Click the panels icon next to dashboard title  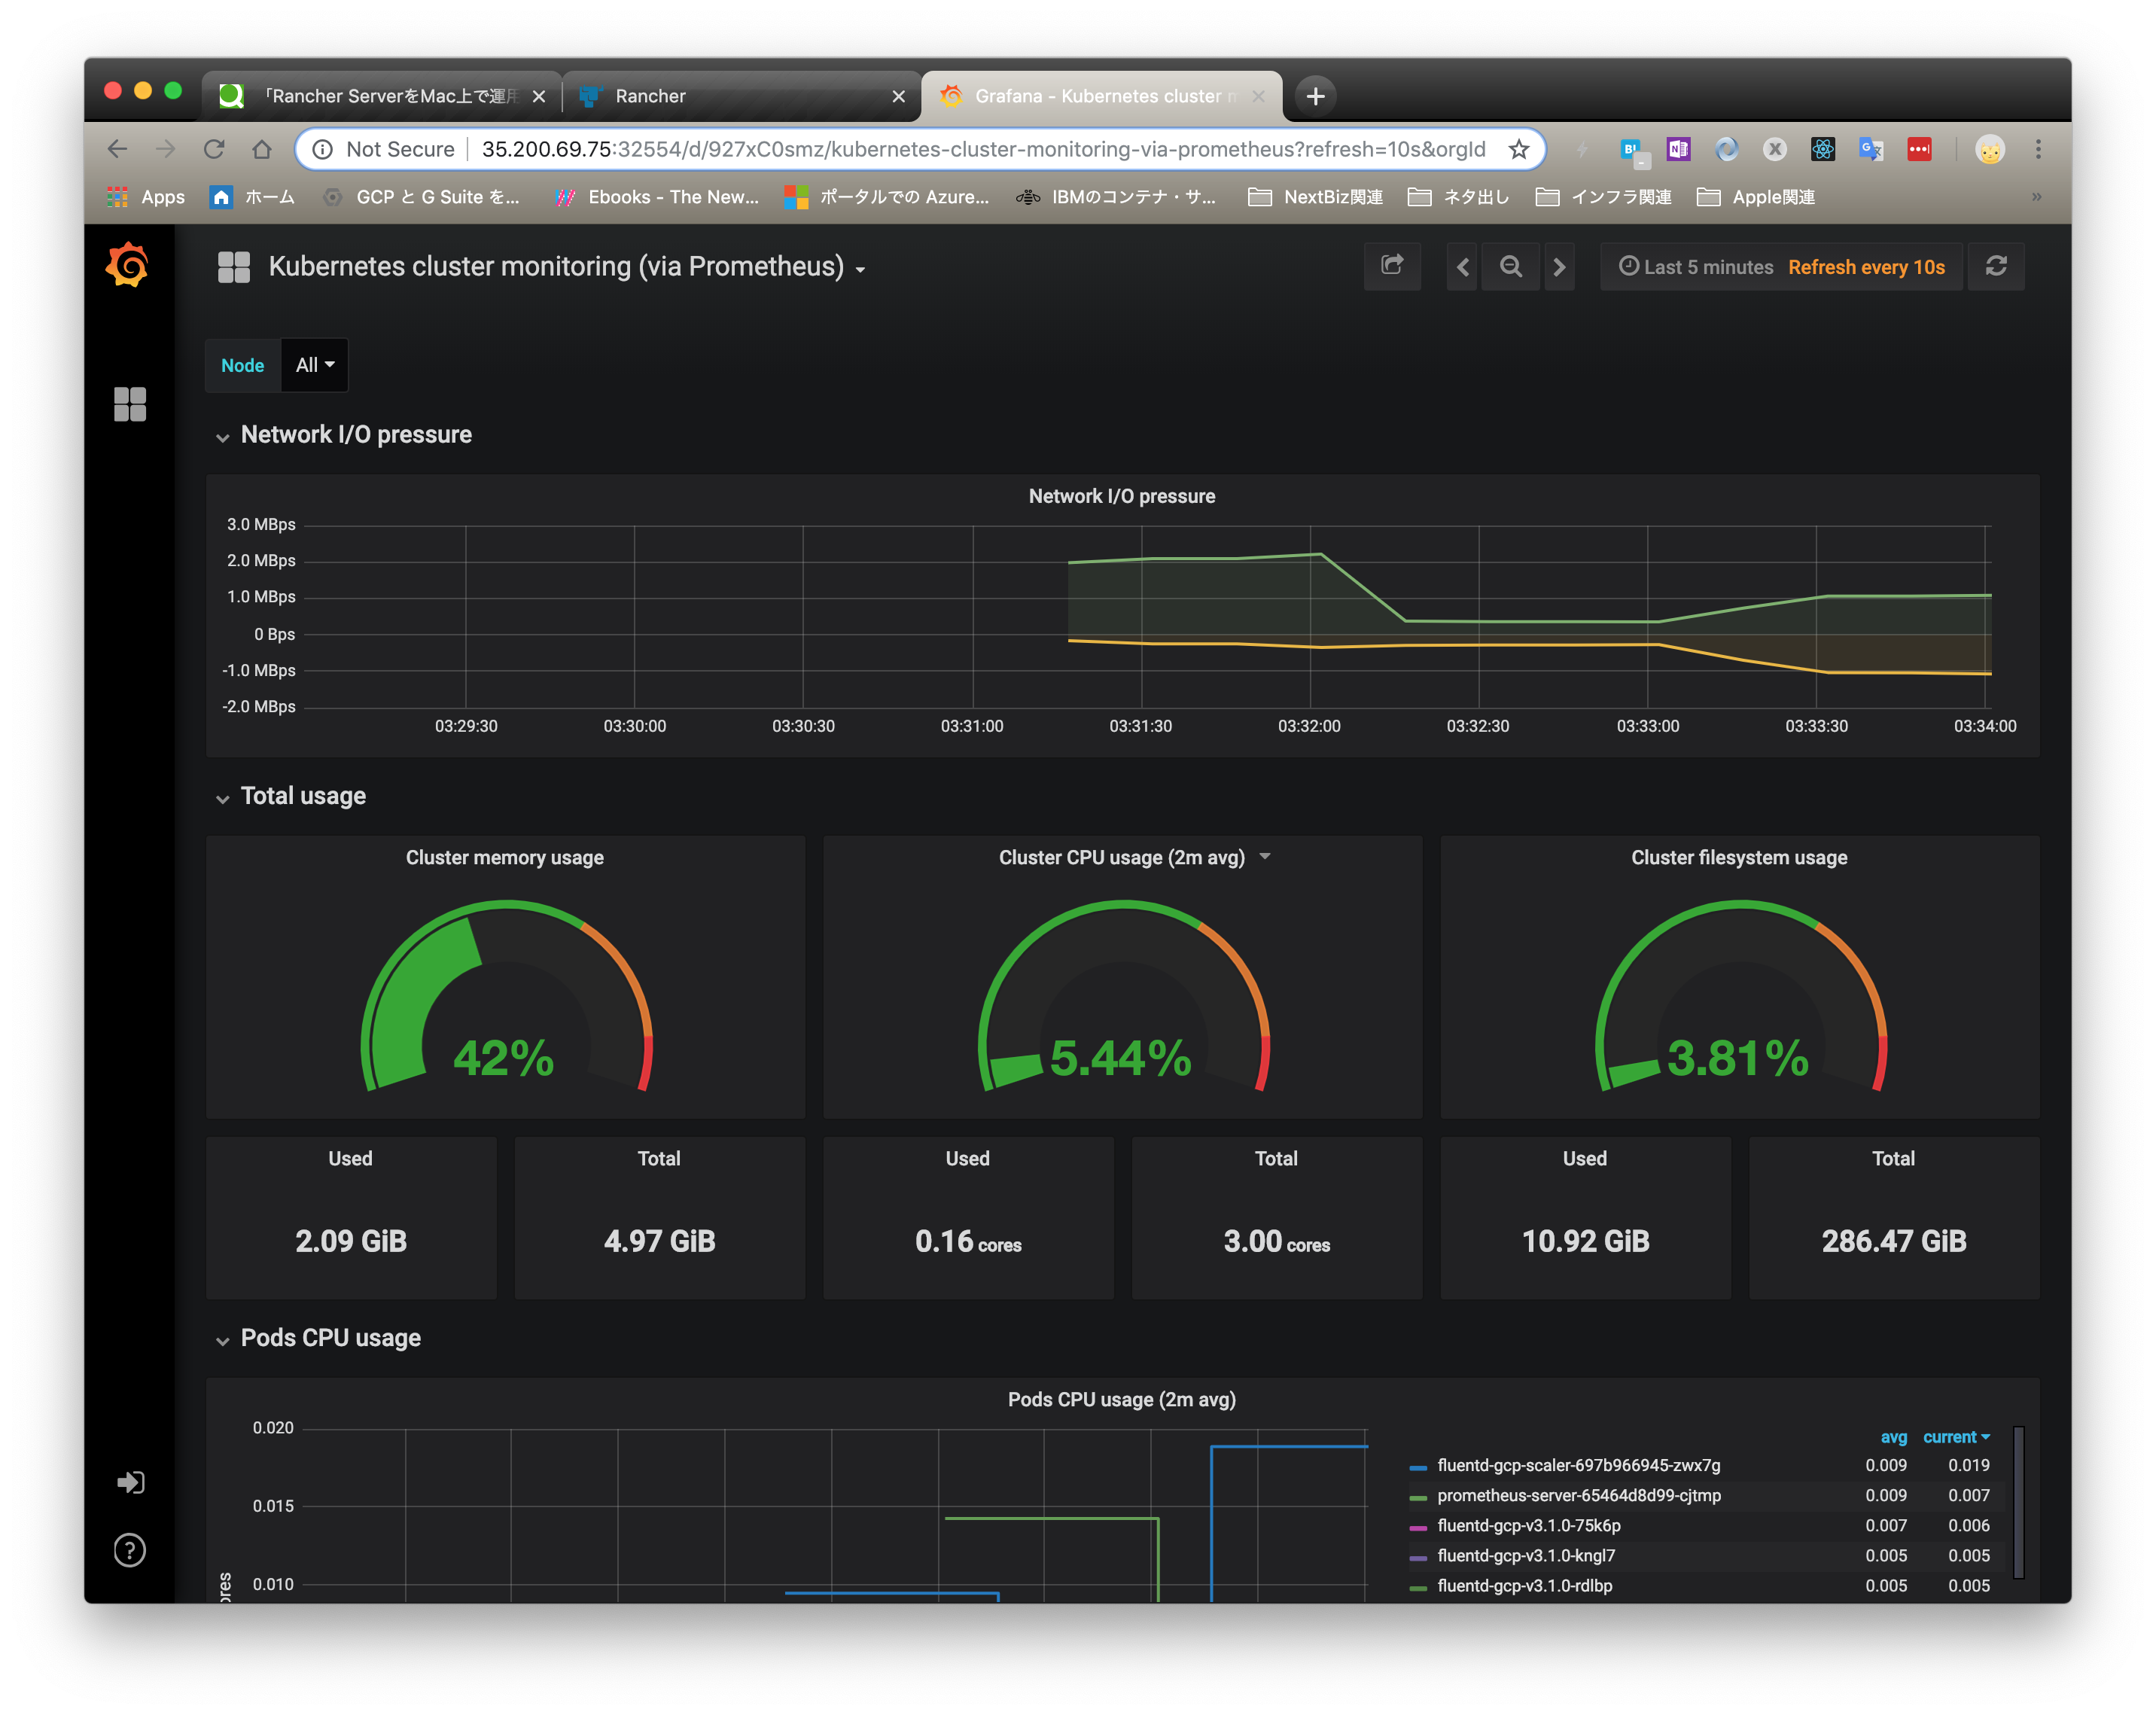[234, 267]
